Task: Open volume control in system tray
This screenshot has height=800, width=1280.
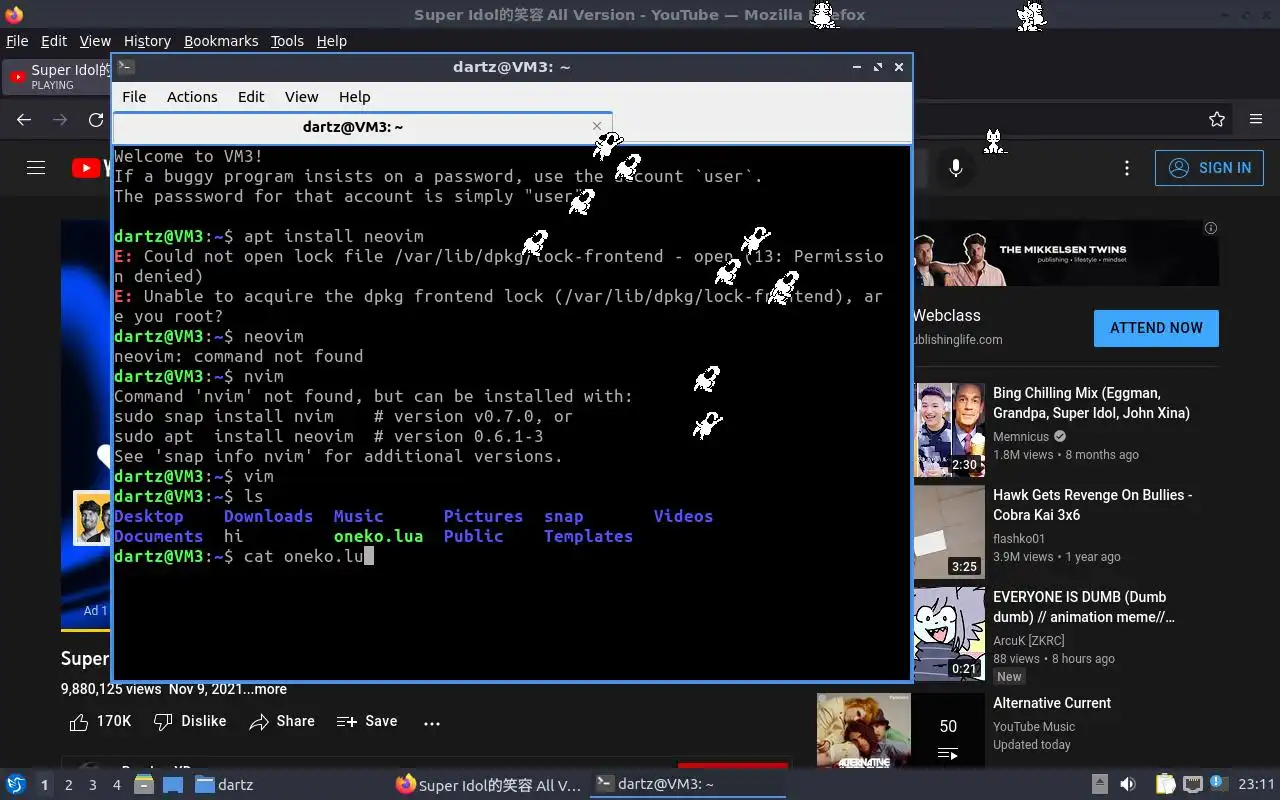Action: tap(1128, 785)
